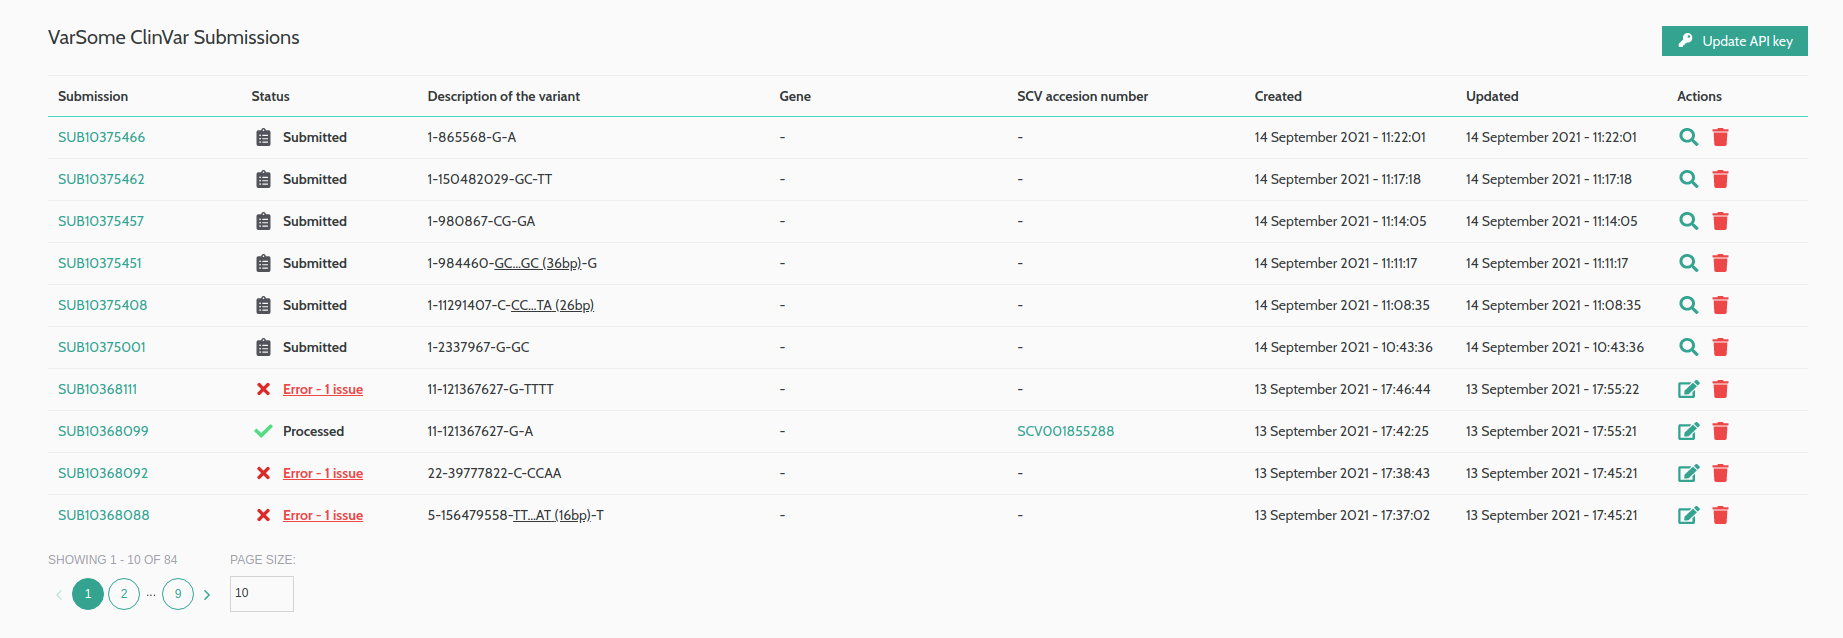Open SCV accession SCV001855288 link

[x=1065, y=431]
